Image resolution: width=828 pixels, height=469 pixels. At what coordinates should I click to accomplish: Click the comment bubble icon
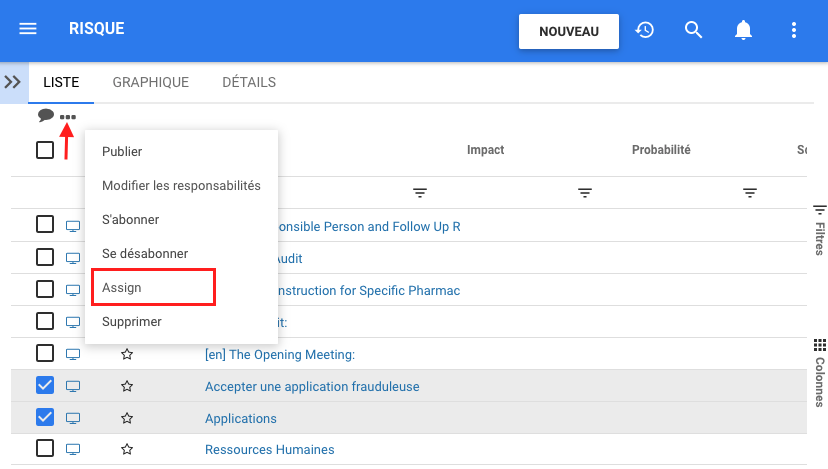(46, 115)
